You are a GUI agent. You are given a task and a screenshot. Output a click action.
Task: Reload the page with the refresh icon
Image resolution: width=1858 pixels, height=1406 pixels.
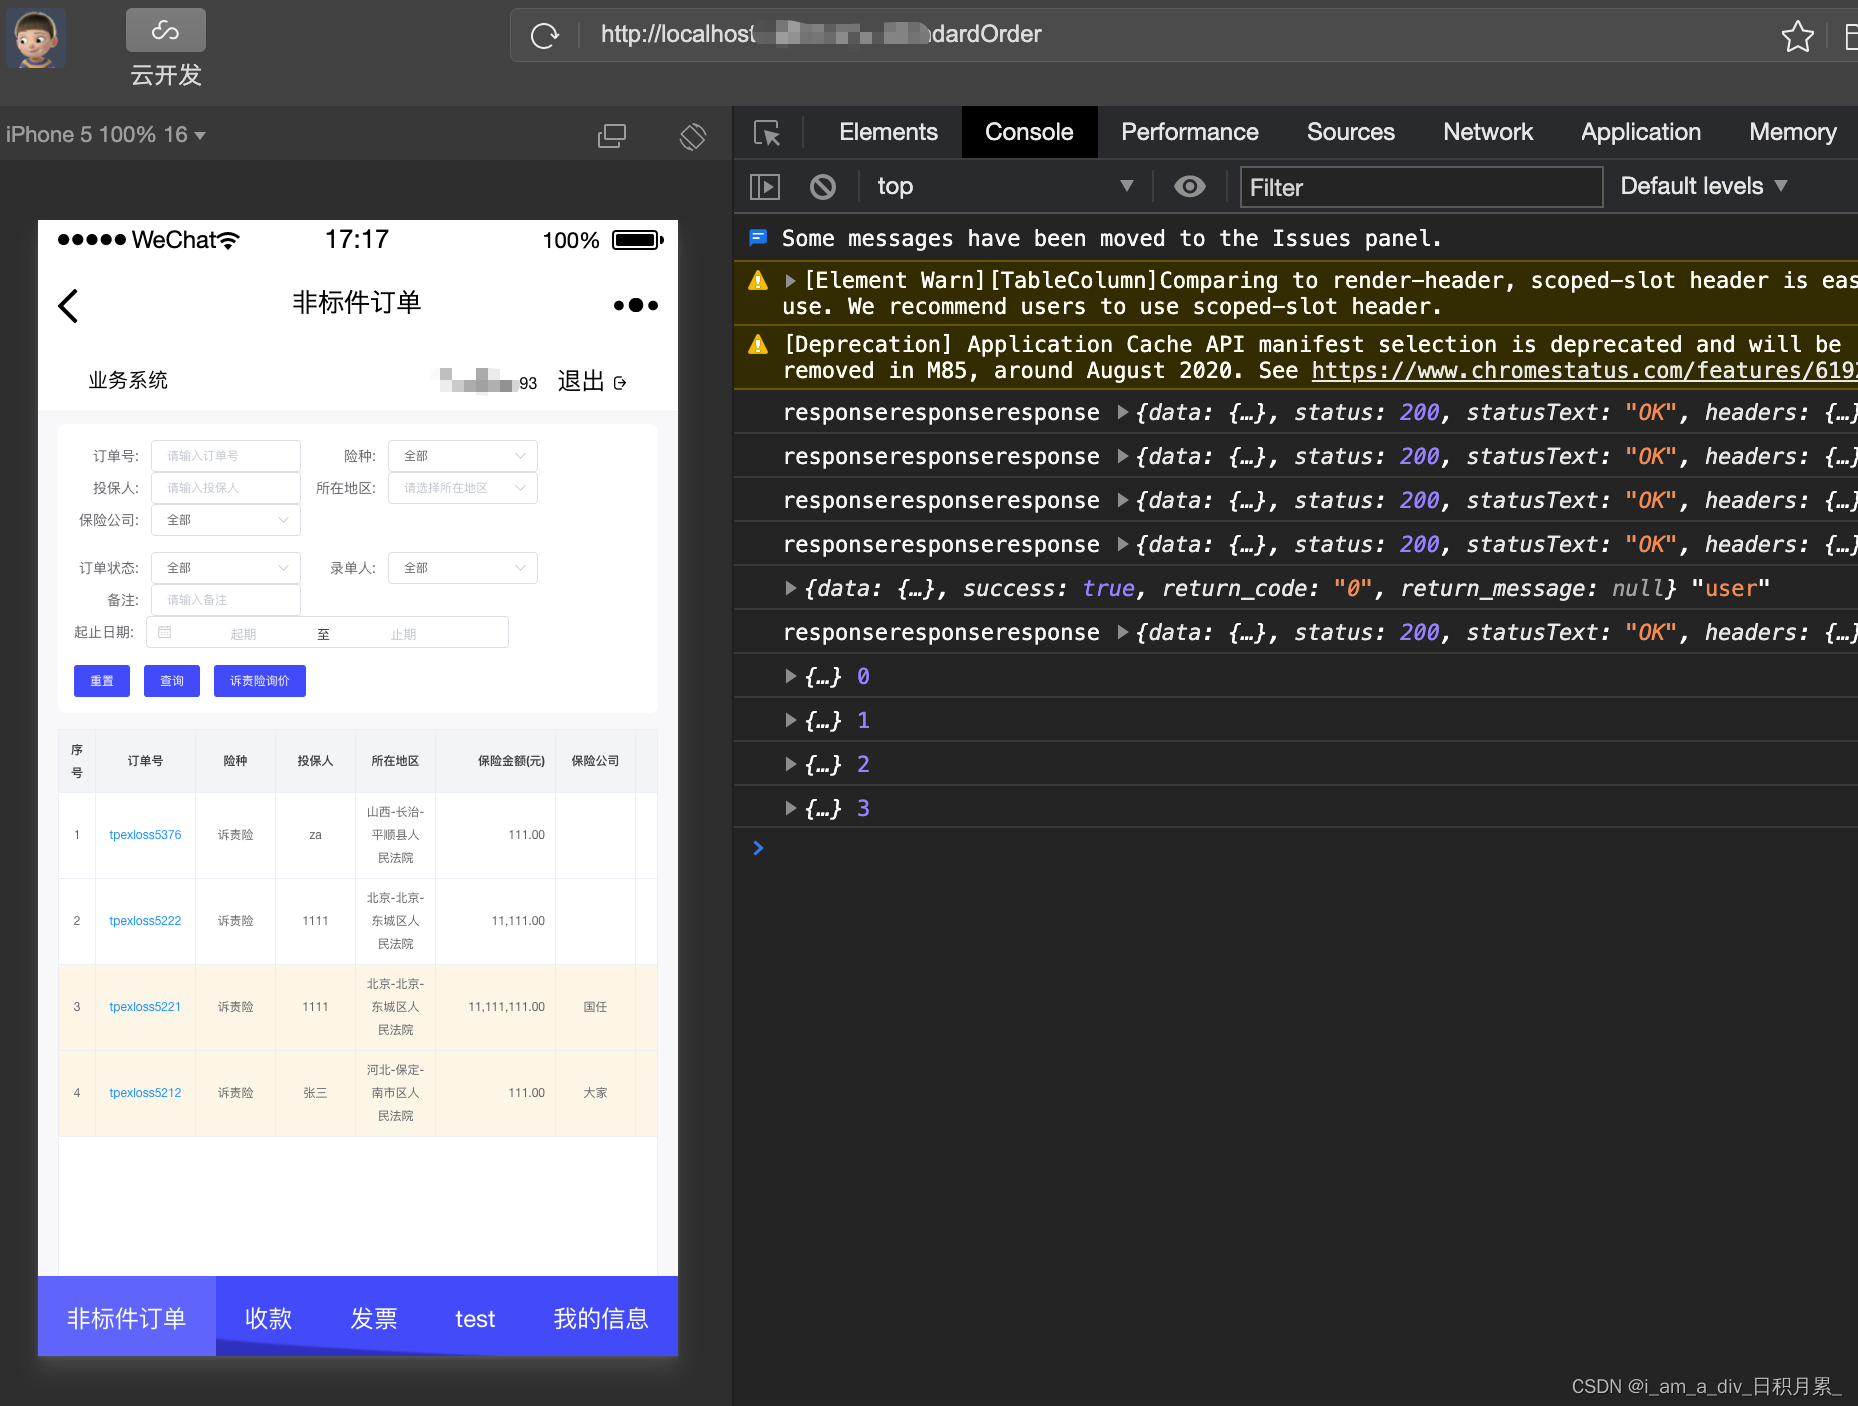(545, 36)
